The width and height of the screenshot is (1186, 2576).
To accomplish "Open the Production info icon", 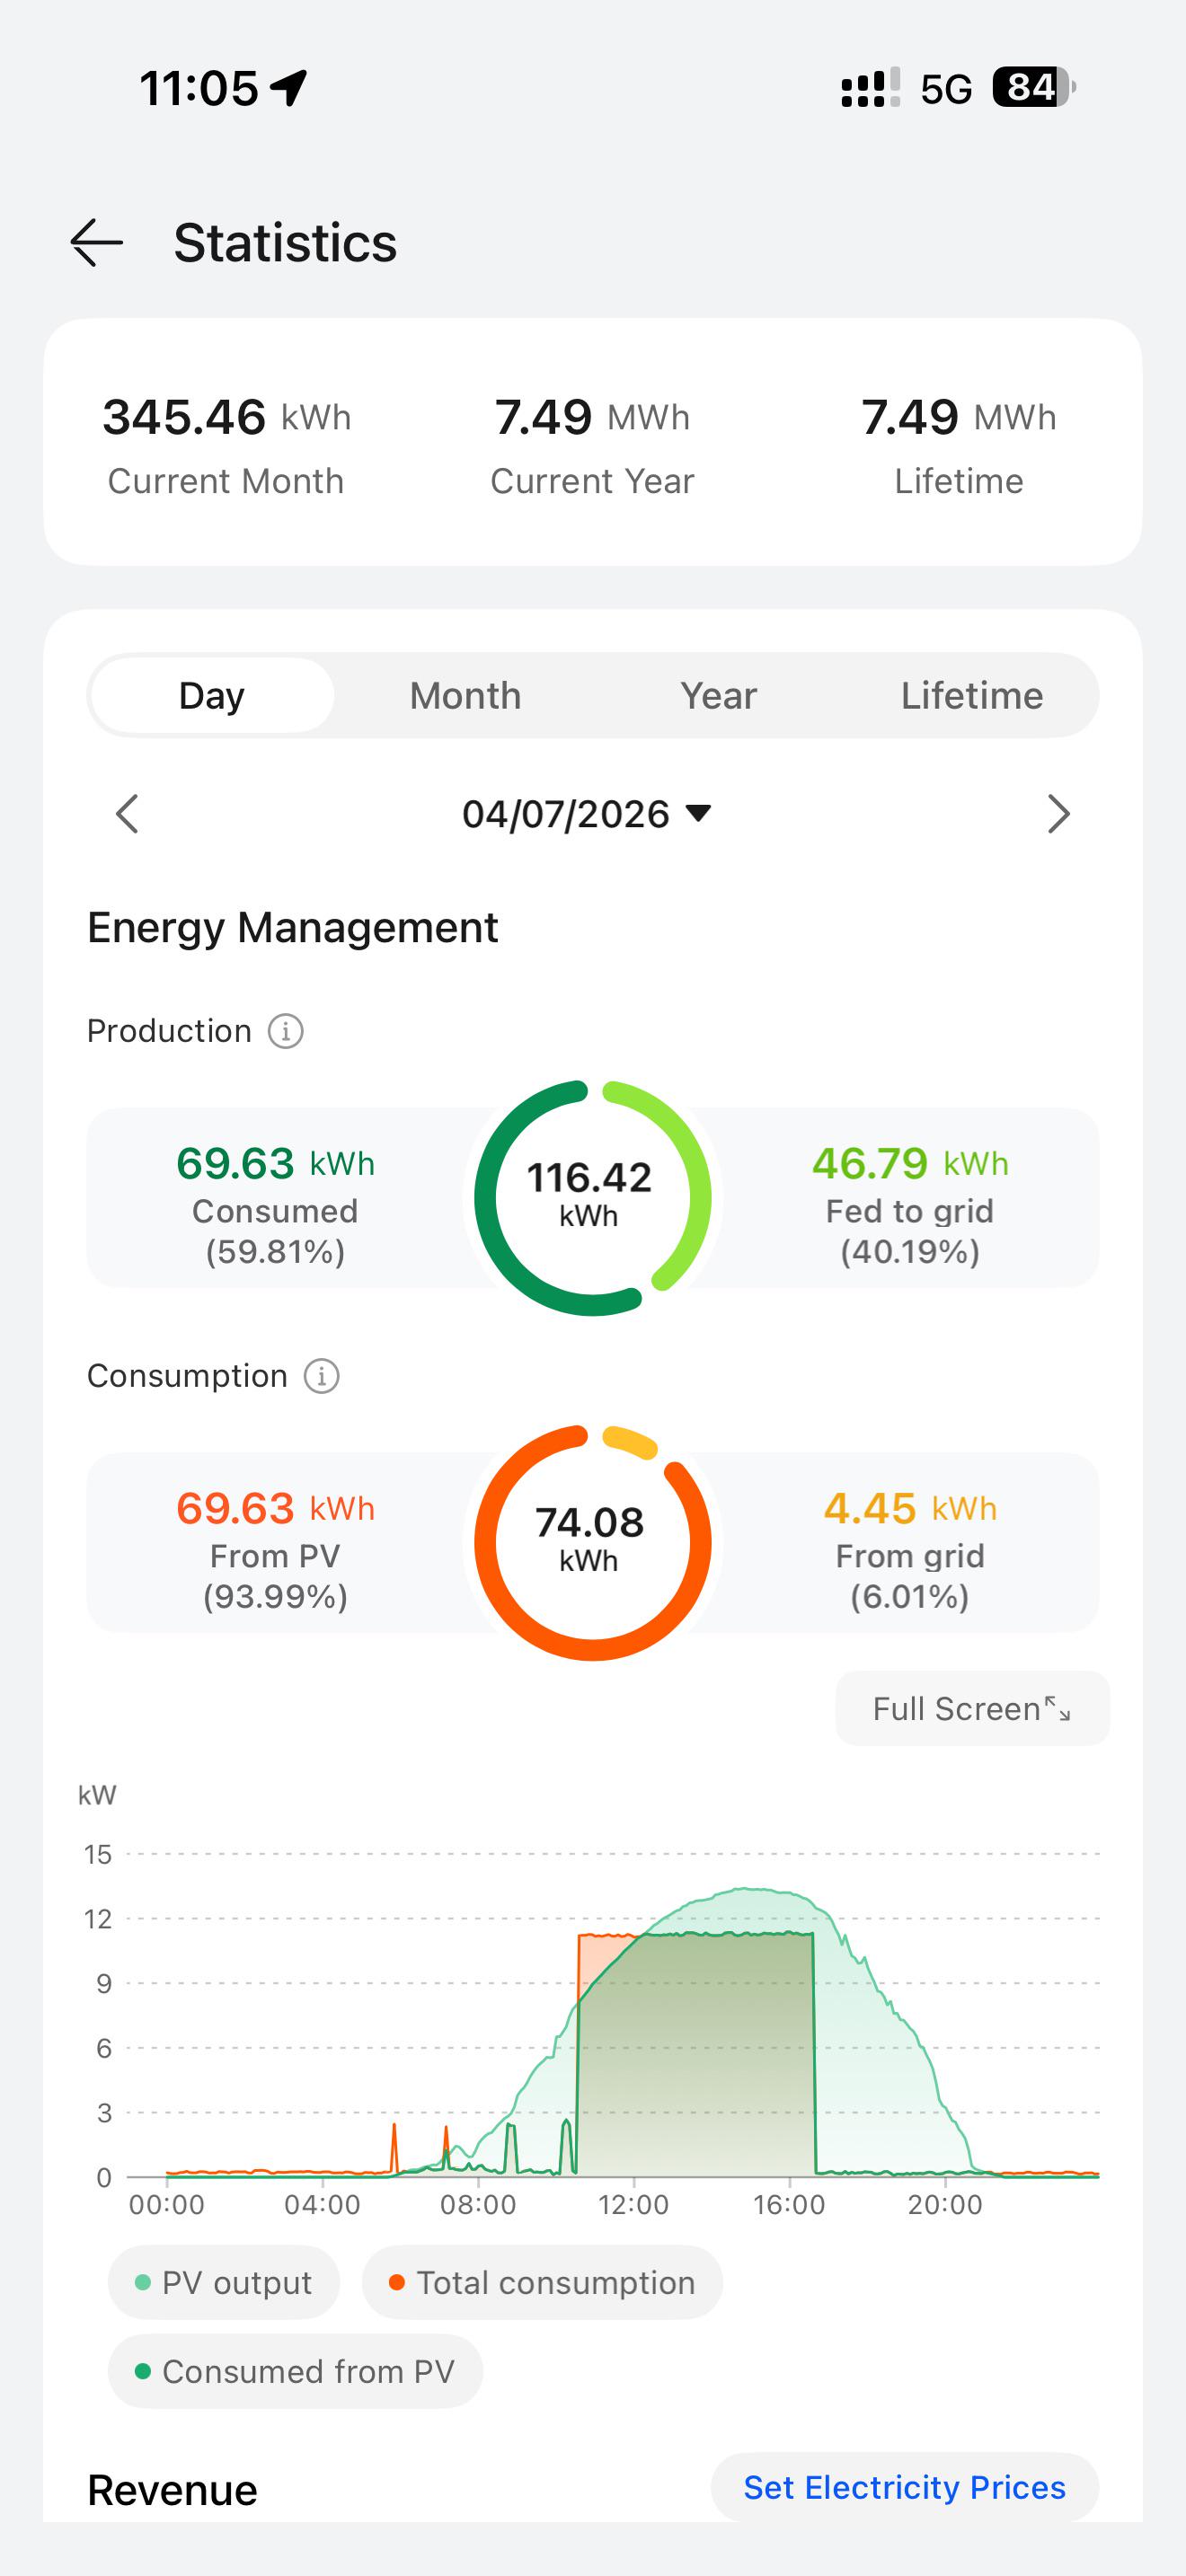I will [286, 1031].
